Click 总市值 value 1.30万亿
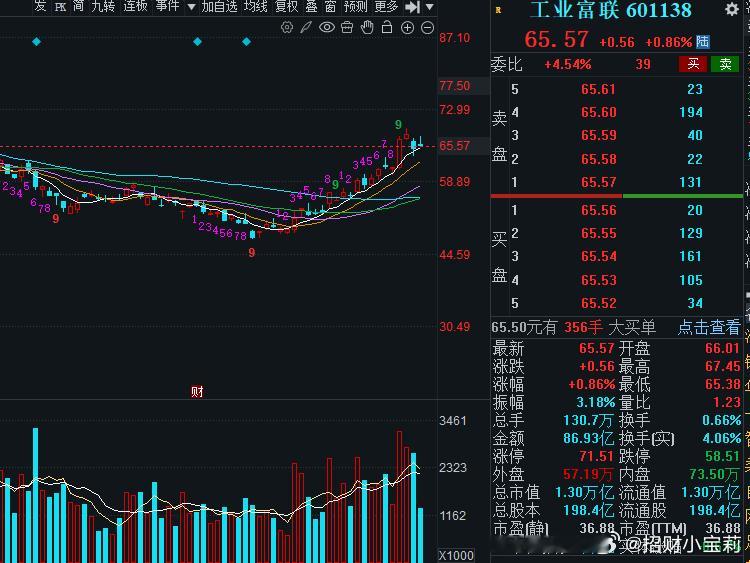This screenshot has width=750, height=563. (584, 492)
